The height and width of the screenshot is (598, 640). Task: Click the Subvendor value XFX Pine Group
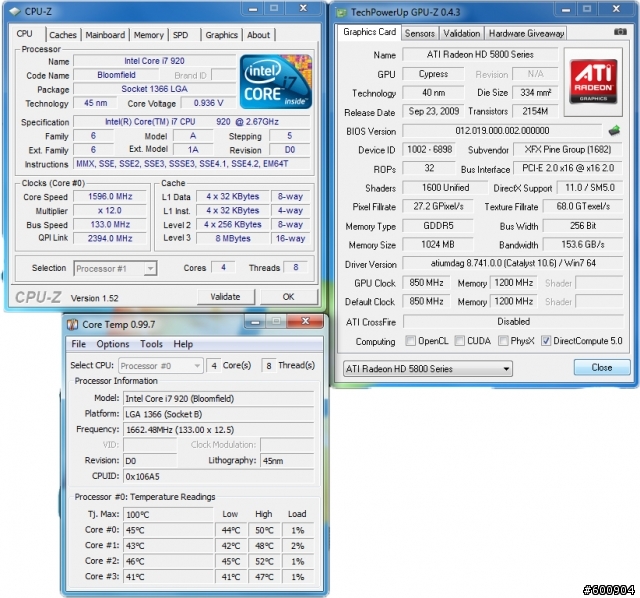pyautogui.click(x=568, y=149)
